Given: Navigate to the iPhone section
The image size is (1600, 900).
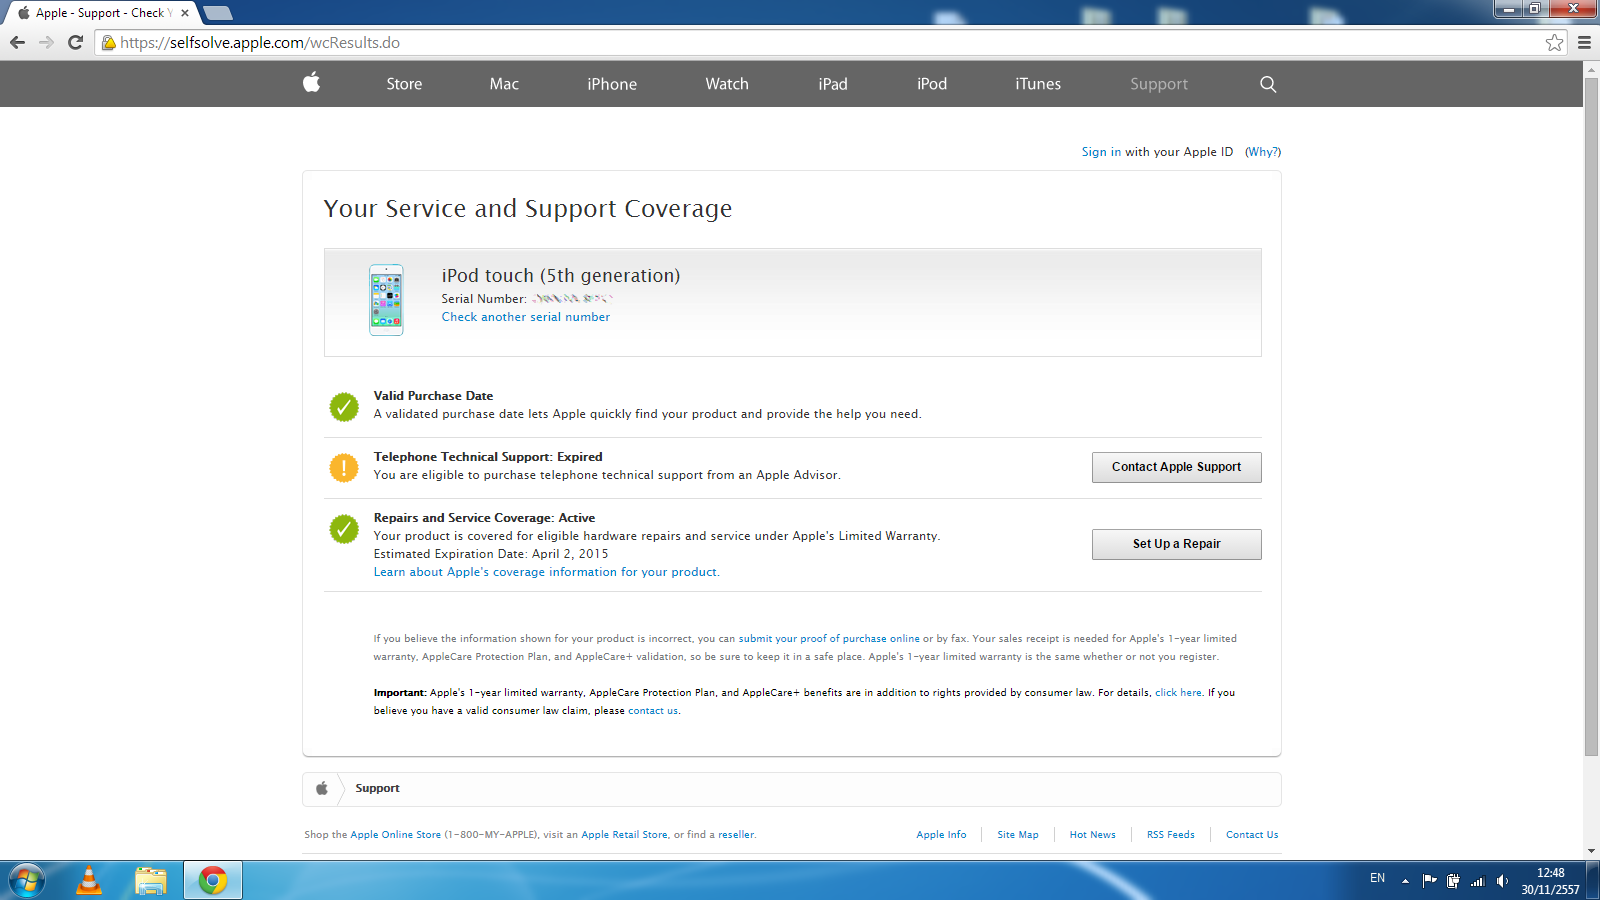Looking at the screenshot, I should point(612,84).
